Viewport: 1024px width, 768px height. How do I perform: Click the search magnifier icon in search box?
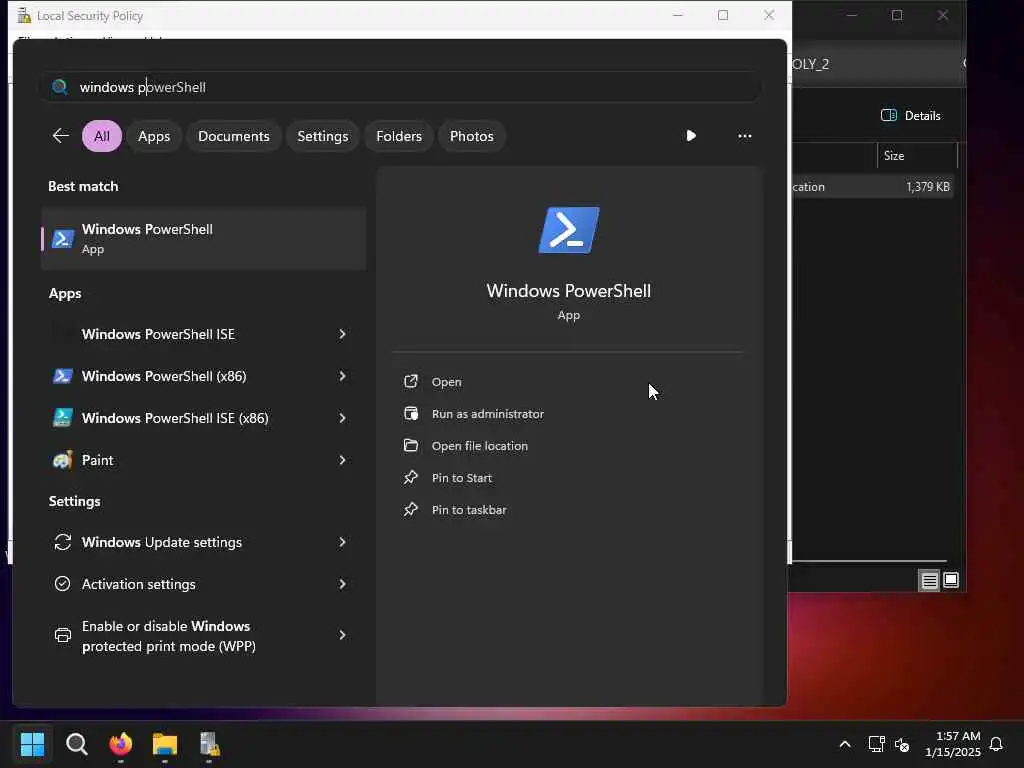tap(59, 87)
